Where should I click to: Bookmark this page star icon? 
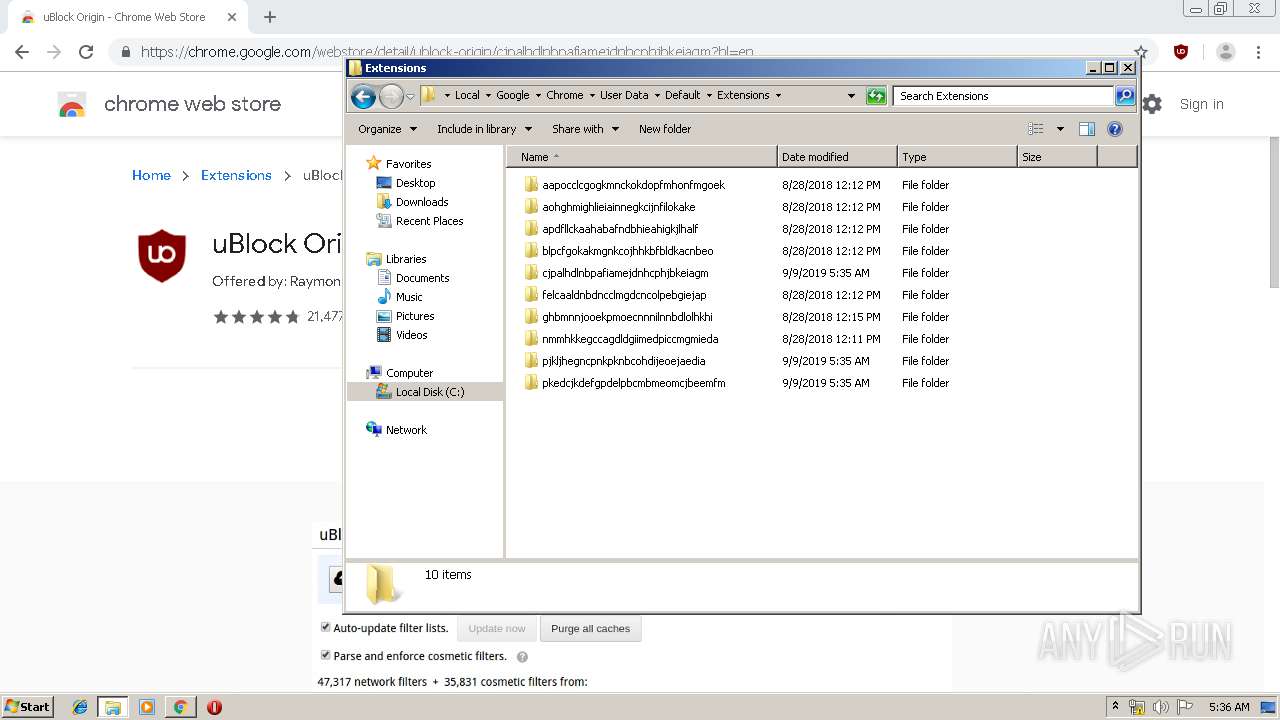pyautogui.click(x=1141, y=52)
